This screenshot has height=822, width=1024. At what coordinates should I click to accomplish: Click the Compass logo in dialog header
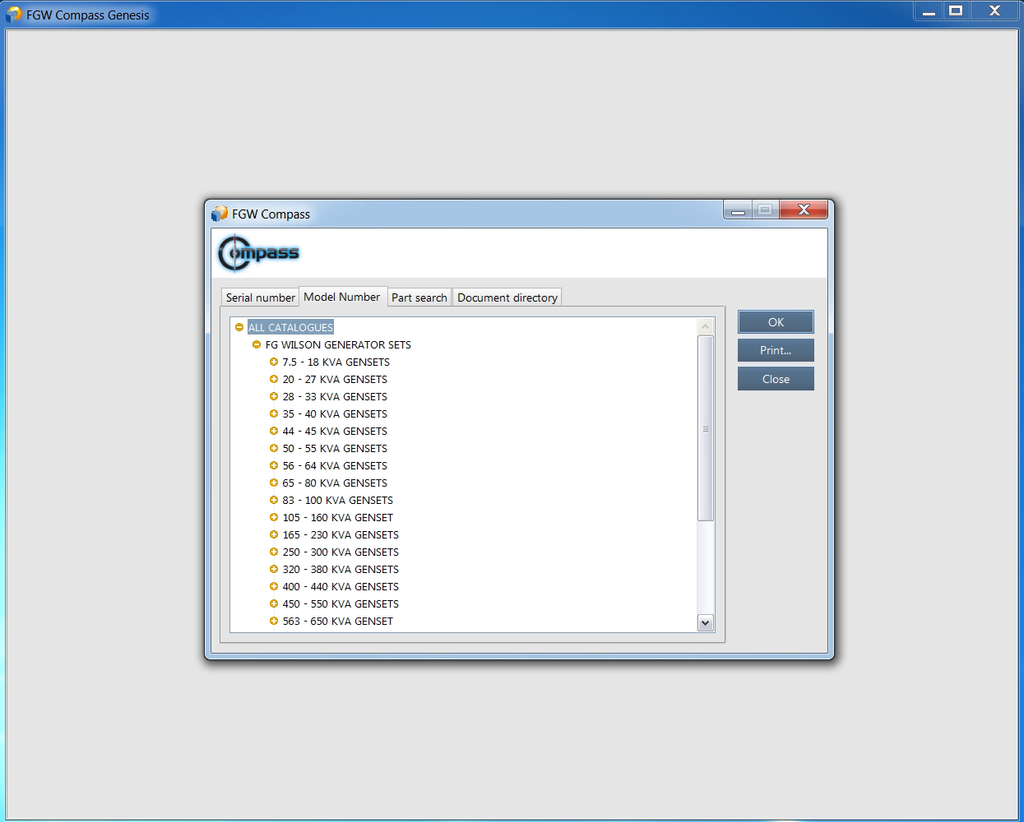tap(259, 253)
